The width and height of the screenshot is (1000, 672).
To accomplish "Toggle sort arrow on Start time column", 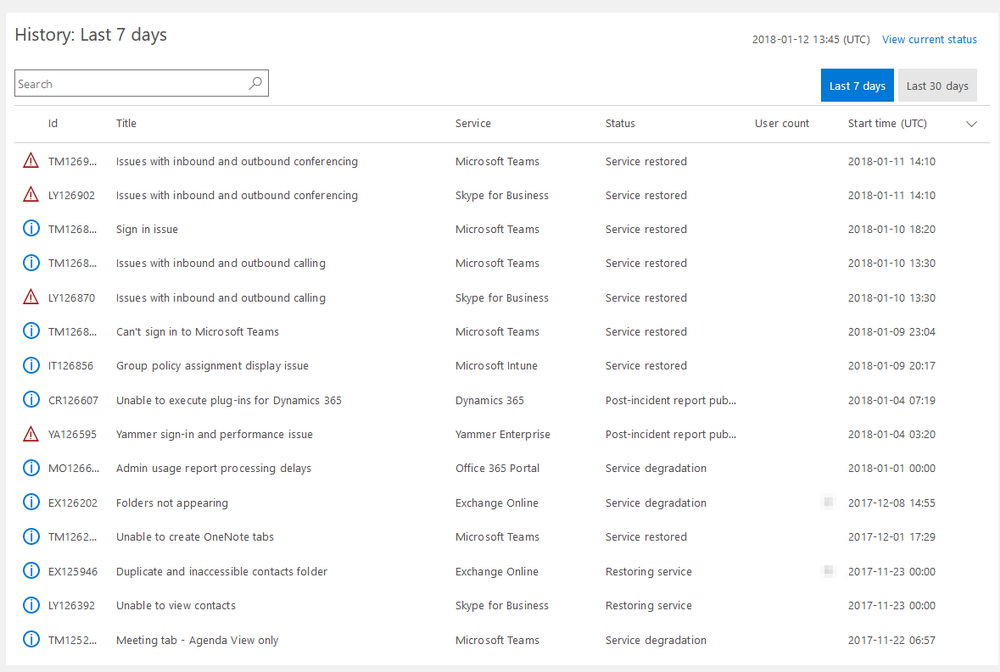I will pyautogui.click(x=971, y=124).
